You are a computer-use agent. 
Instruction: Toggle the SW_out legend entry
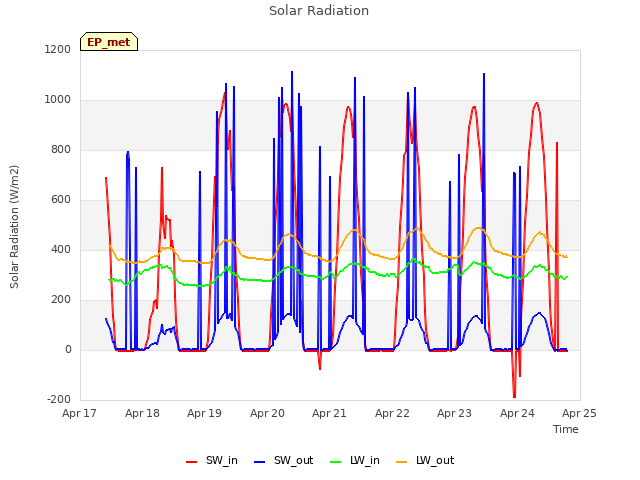(x=284, y=460)
